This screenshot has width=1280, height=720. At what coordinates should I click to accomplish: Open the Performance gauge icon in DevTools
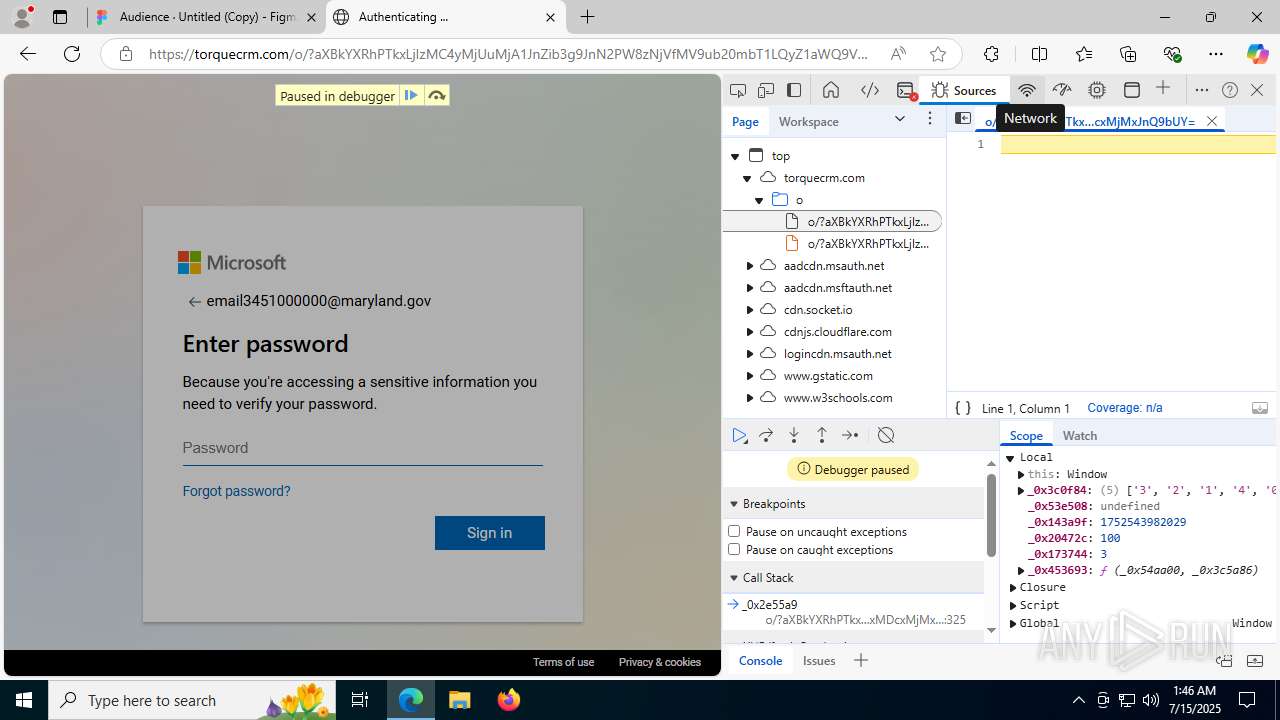1062,90
